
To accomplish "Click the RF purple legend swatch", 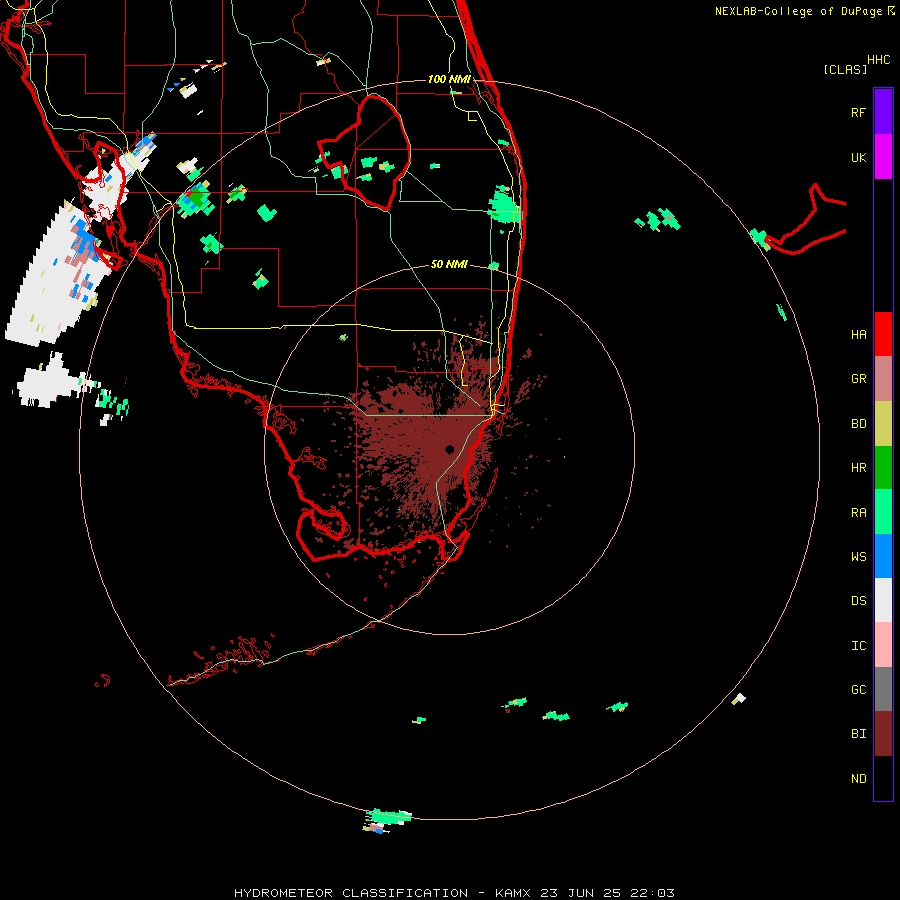I will coord(883,111).
